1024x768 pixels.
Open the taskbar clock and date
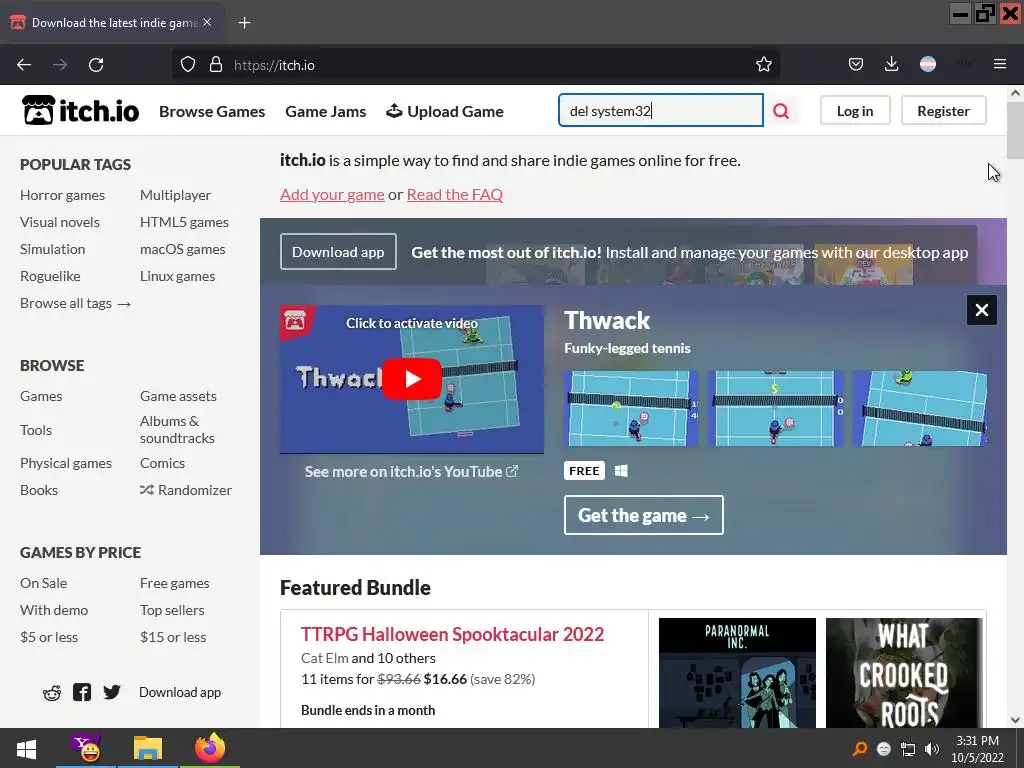coord(978,749)
